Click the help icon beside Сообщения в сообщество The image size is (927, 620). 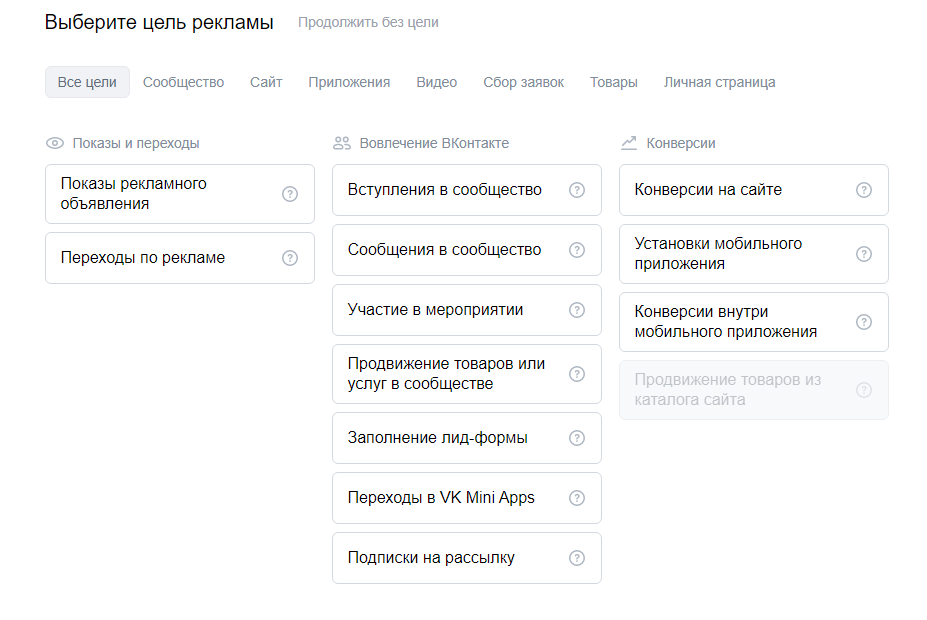[x=576, y=250]
